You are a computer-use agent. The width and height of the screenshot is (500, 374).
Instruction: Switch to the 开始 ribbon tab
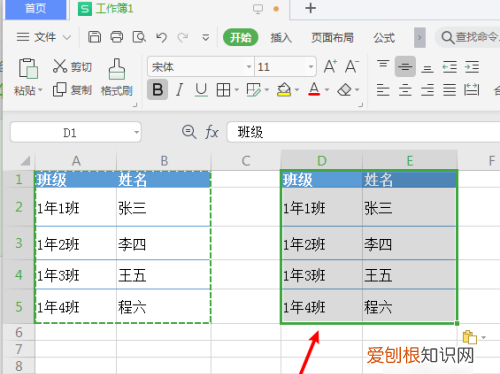click(240, 37)
